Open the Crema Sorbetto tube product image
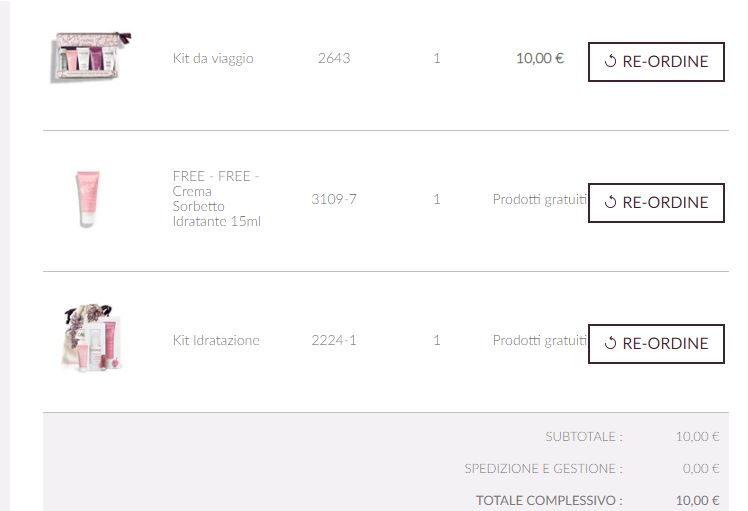This screenshot has width=748, height=511. click(88, 199)
